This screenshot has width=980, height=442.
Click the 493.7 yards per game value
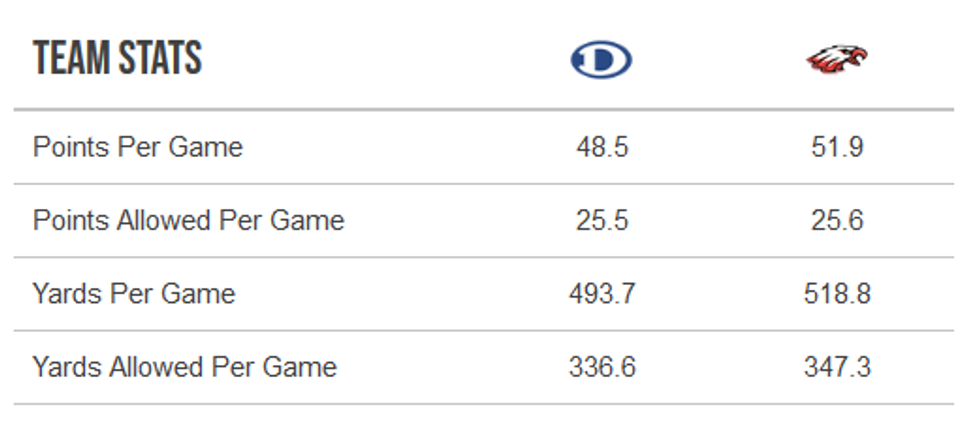coord(602,294)
